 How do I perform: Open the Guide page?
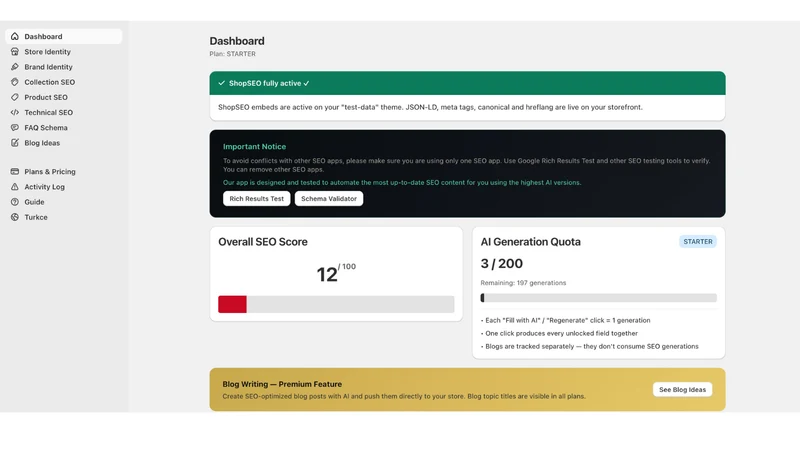(64, 202)
